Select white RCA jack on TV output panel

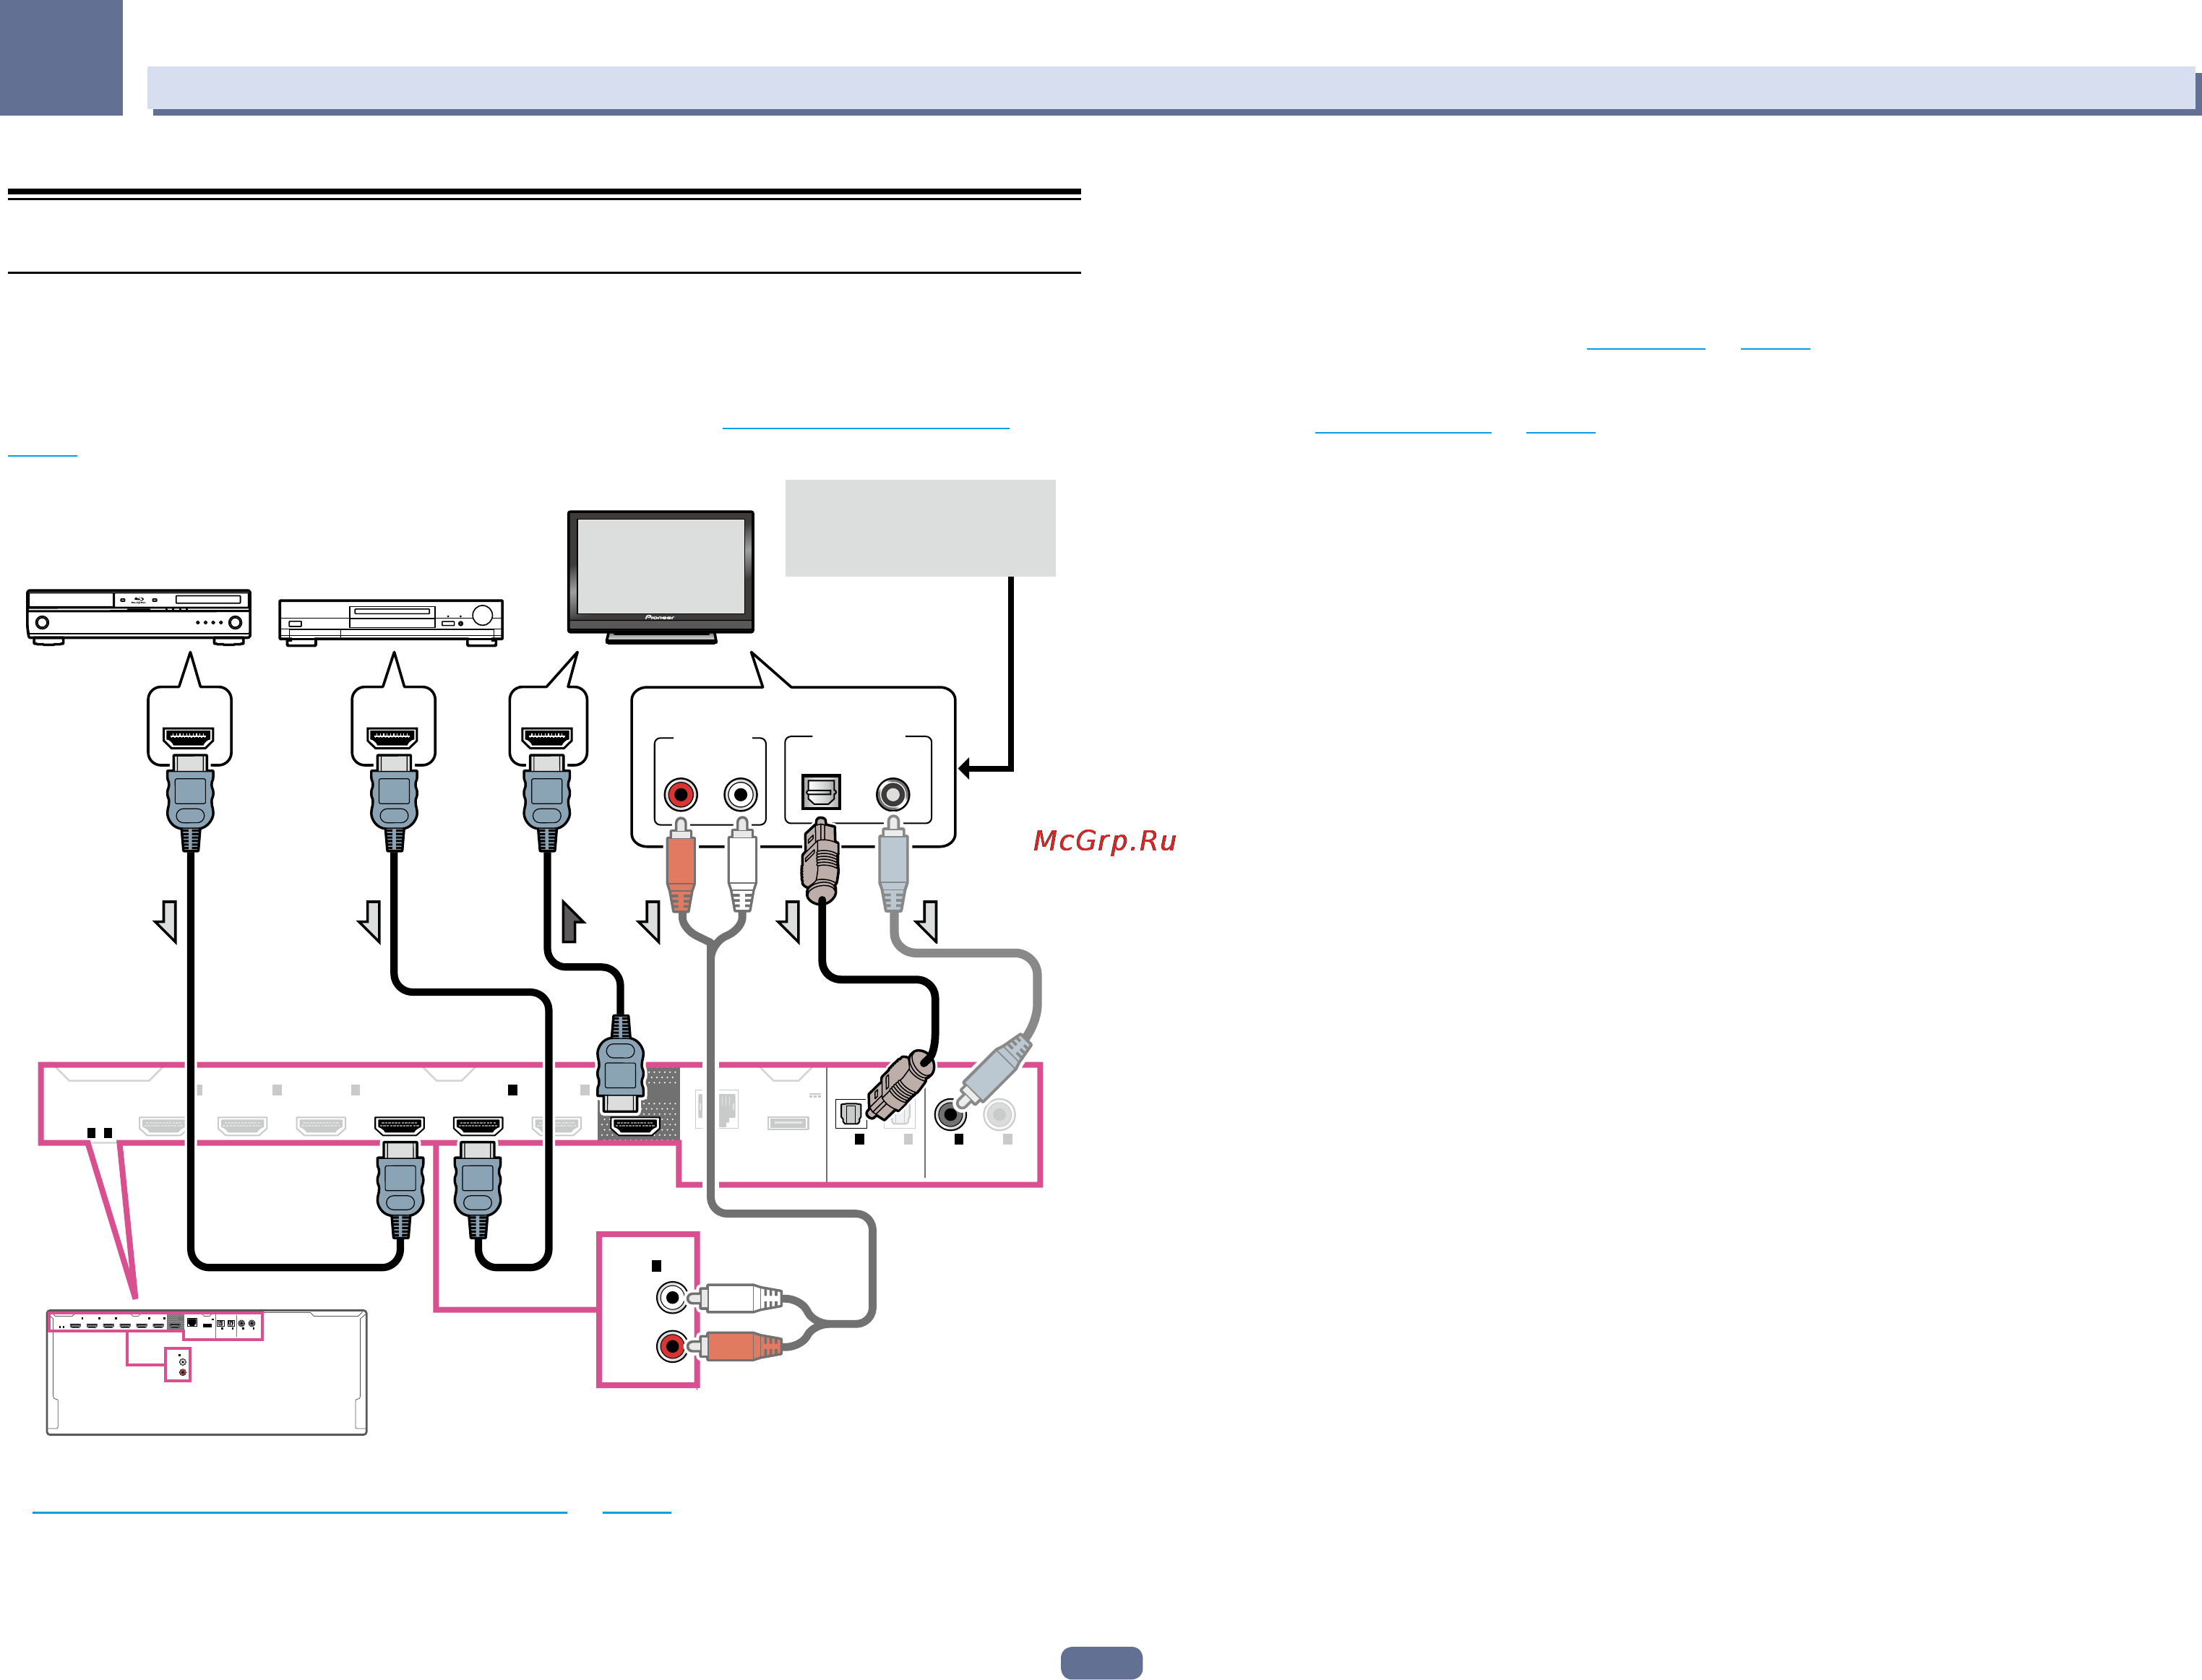coord(741,795)
